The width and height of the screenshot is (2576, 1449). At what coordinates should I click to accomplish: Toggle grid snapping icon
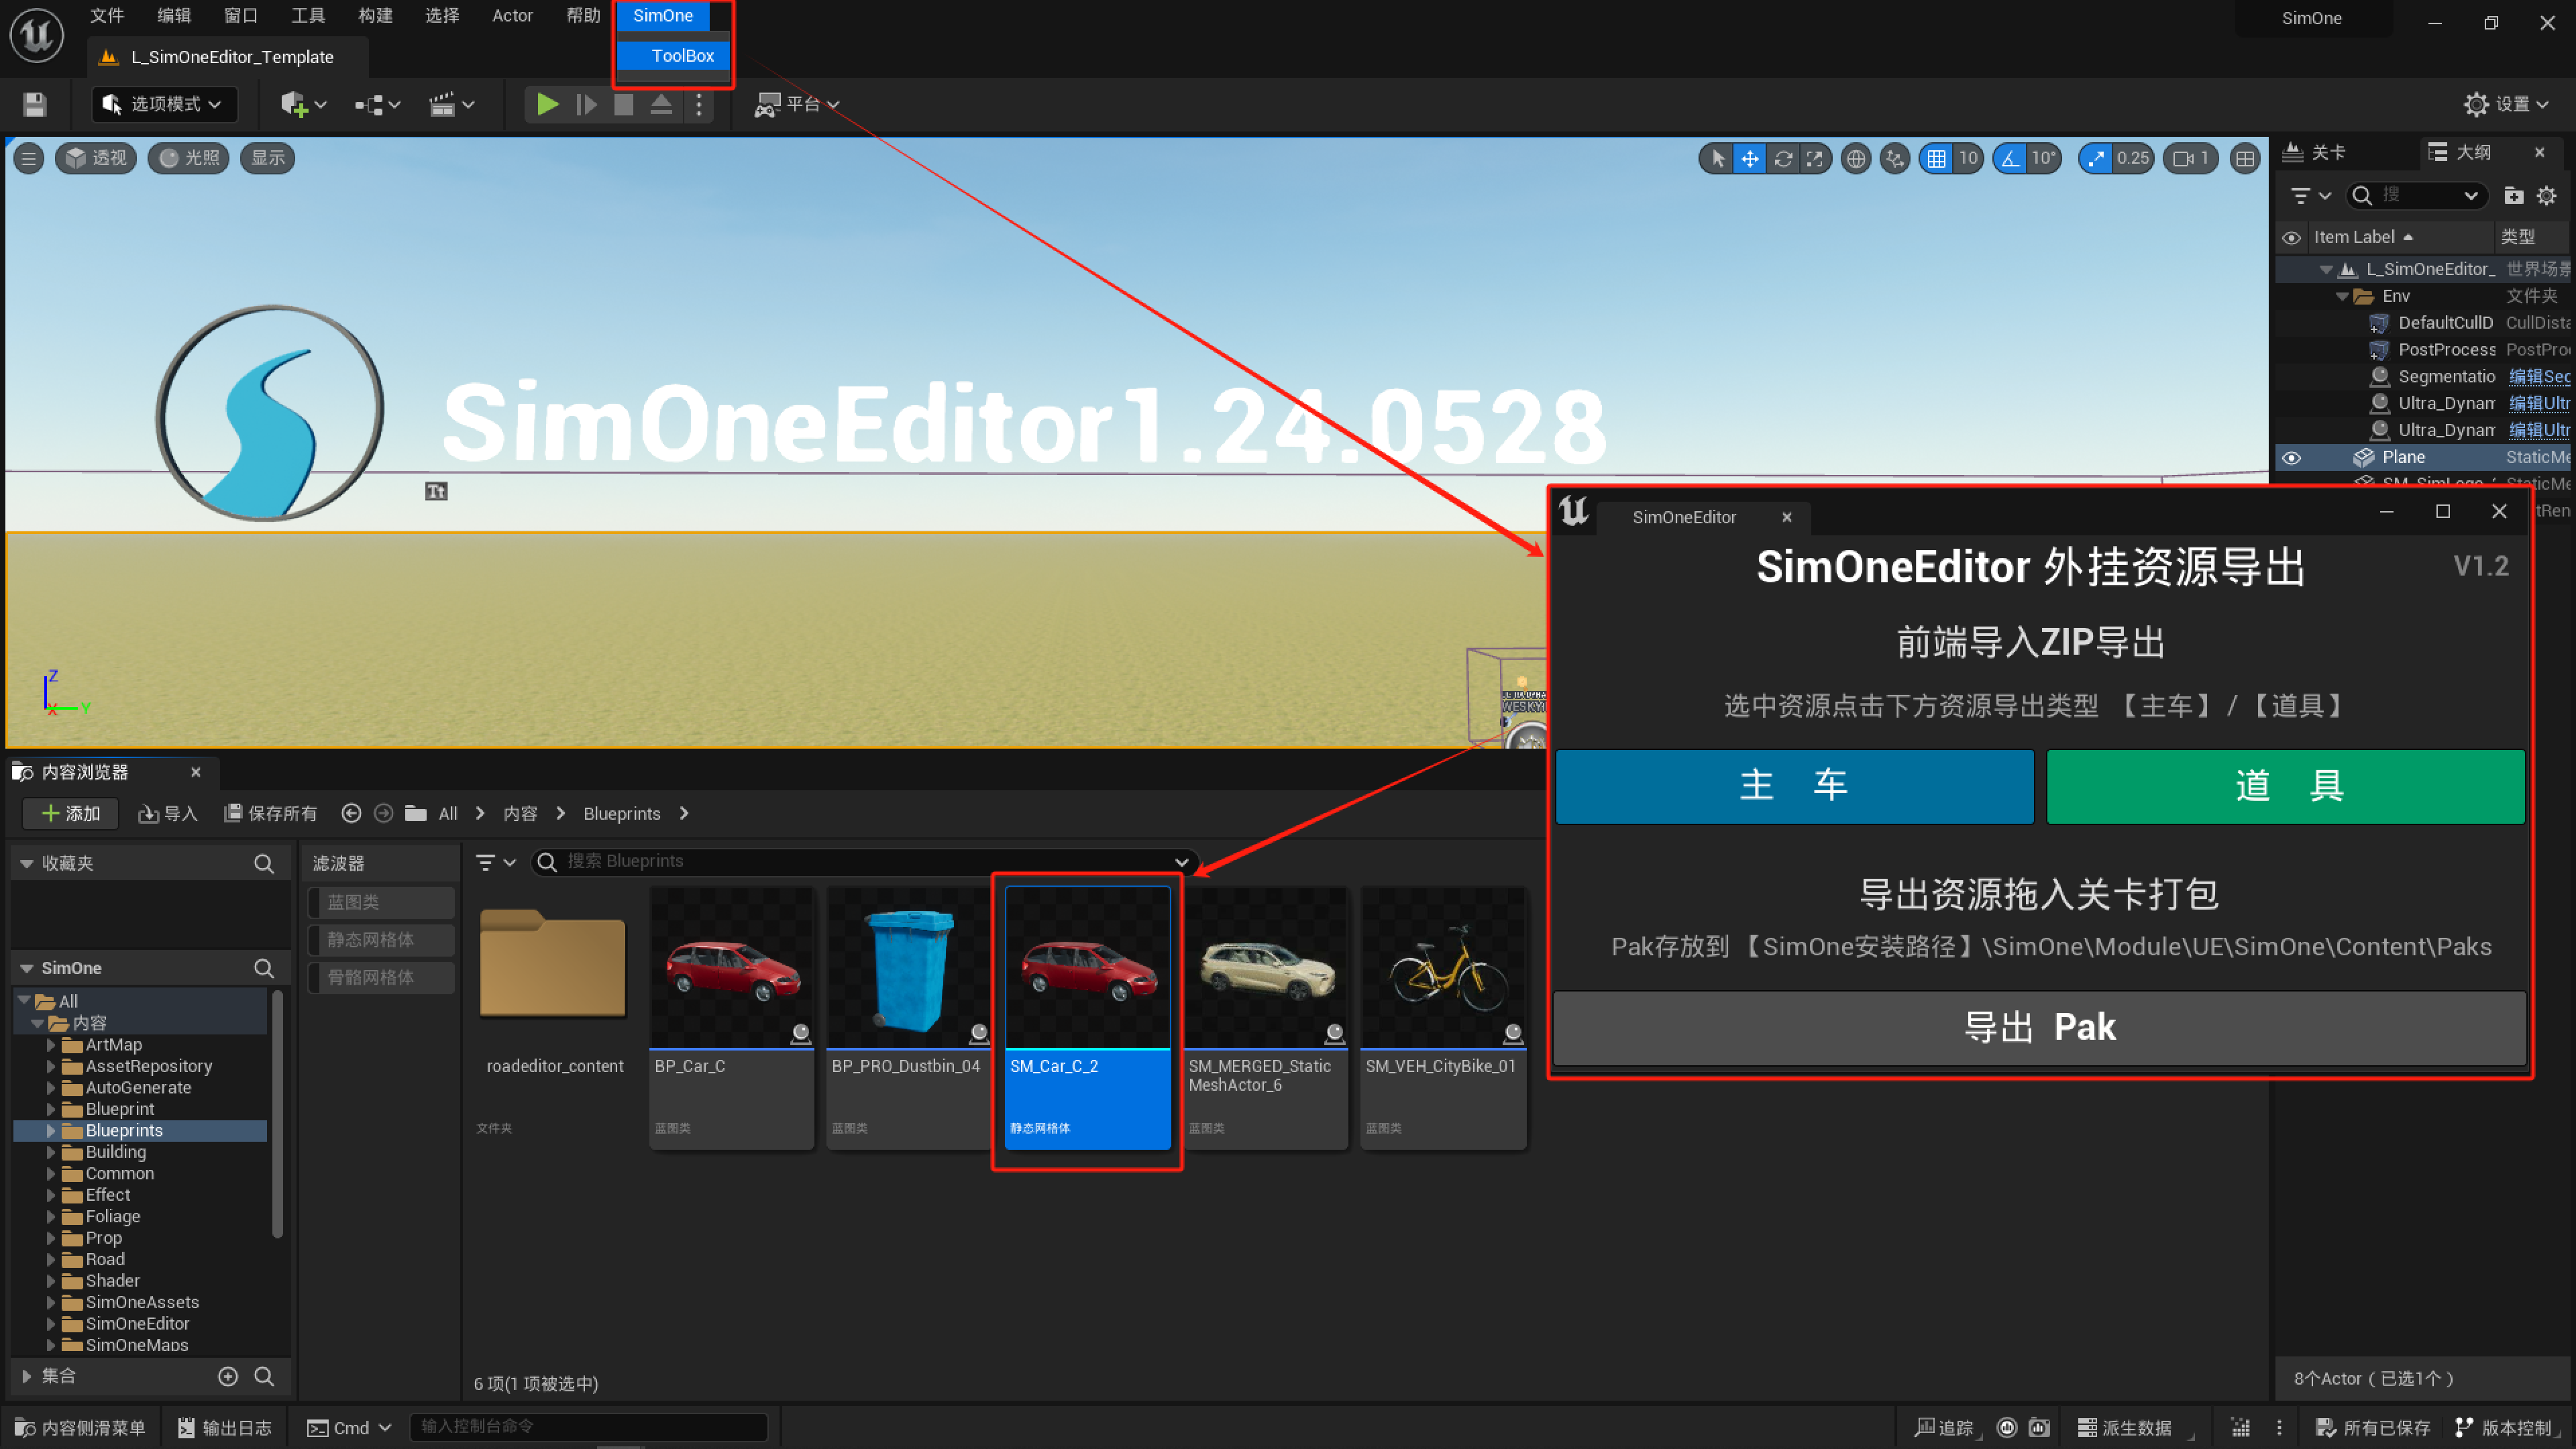pos(1937,158)
